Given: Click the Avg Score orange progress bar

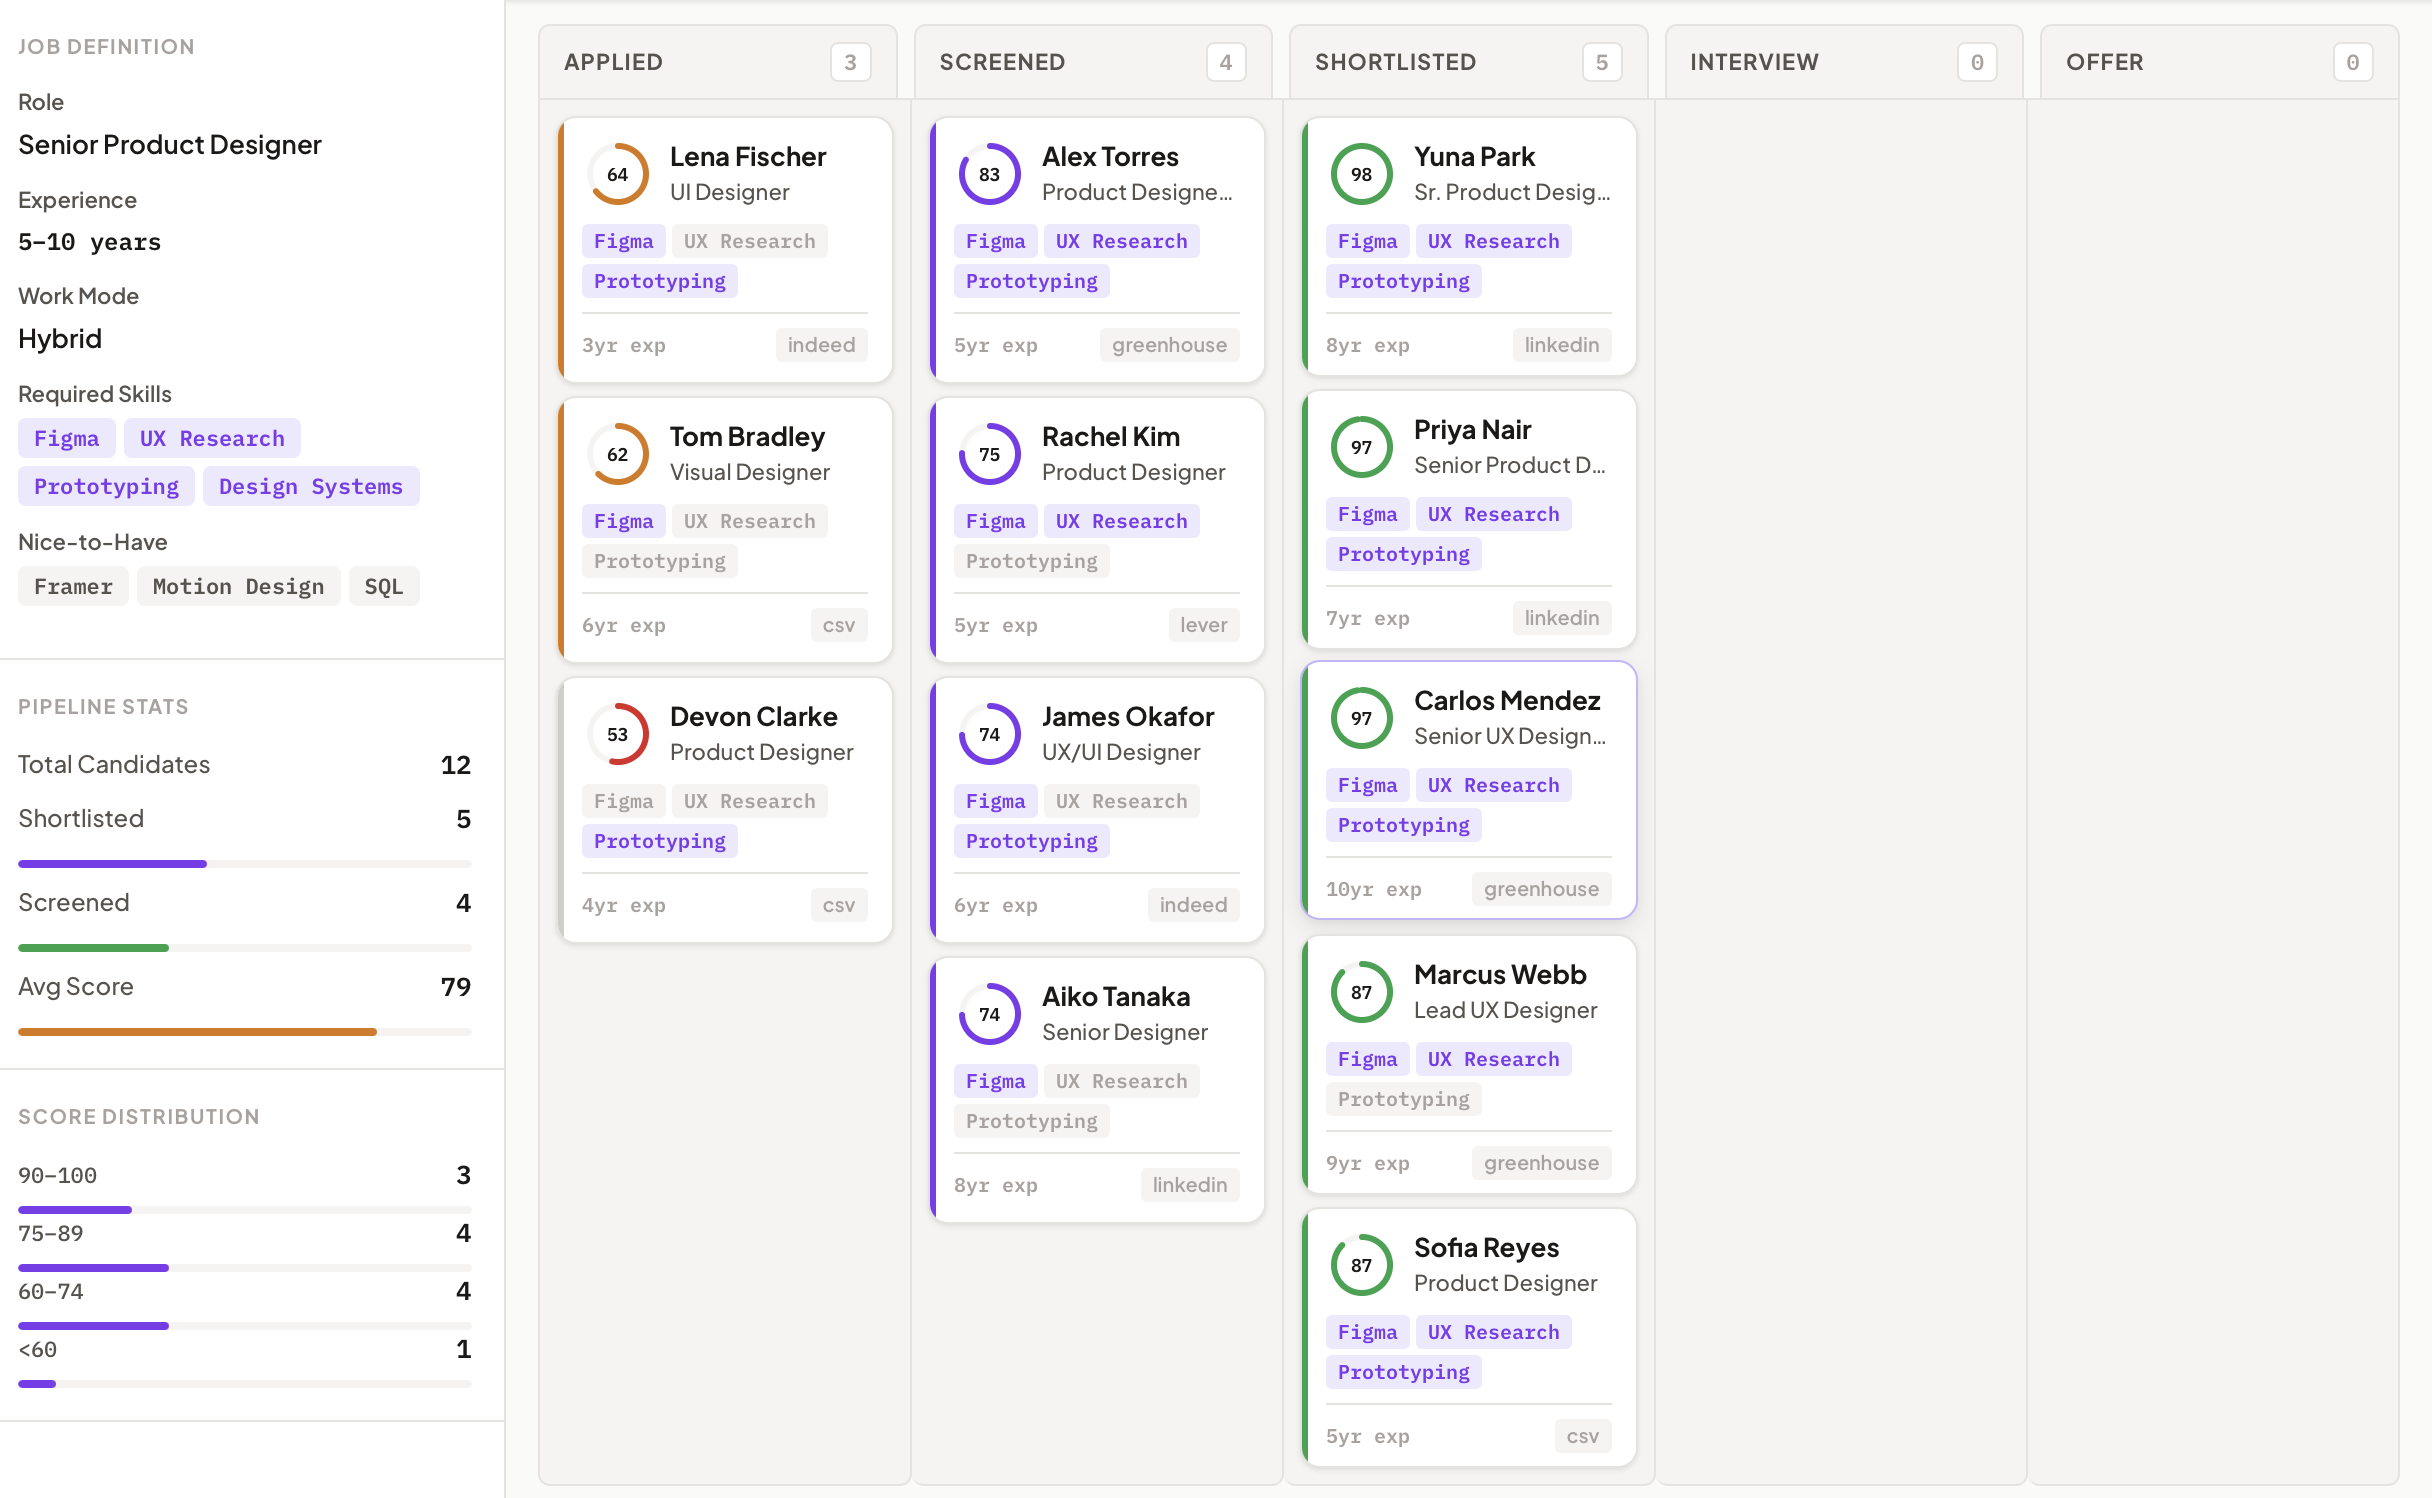Looking at the screenshot, I should coord(197,1031).
